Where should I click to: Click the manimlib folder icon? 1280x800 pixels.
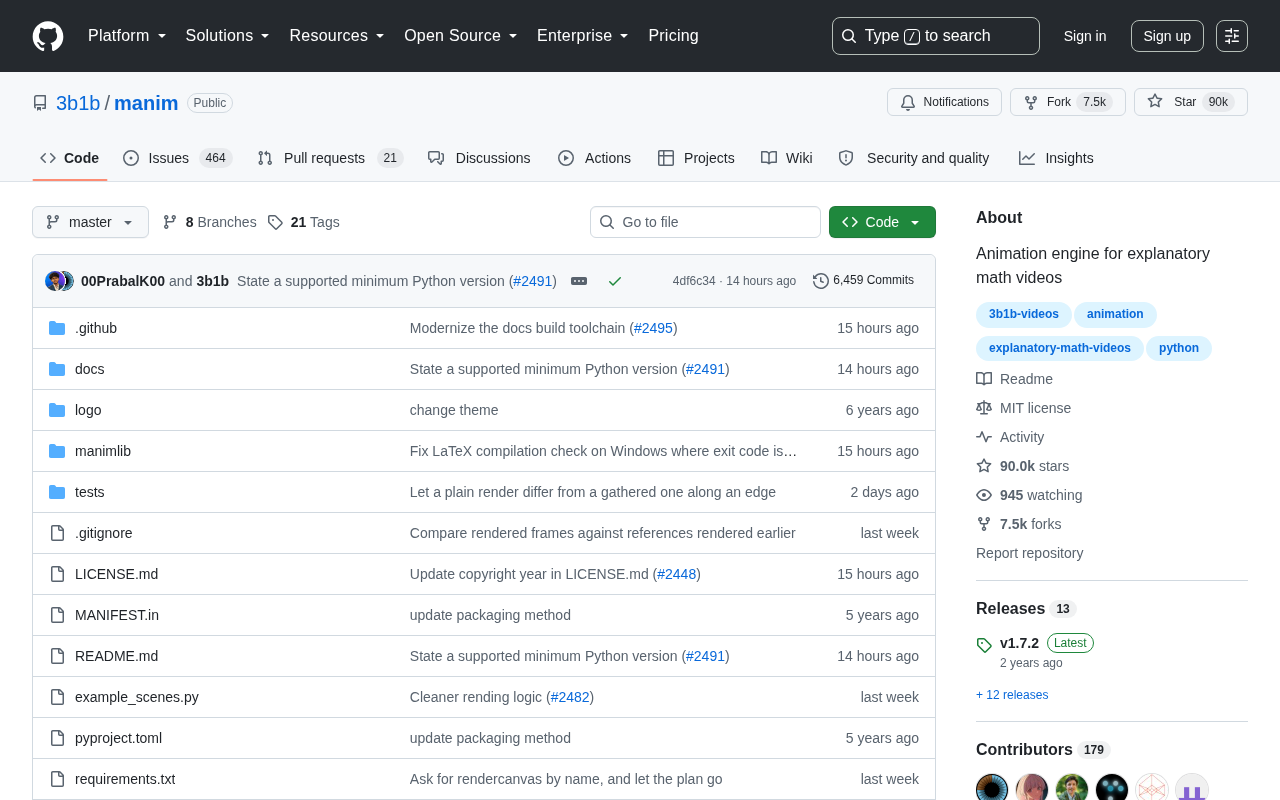[57, 451]
